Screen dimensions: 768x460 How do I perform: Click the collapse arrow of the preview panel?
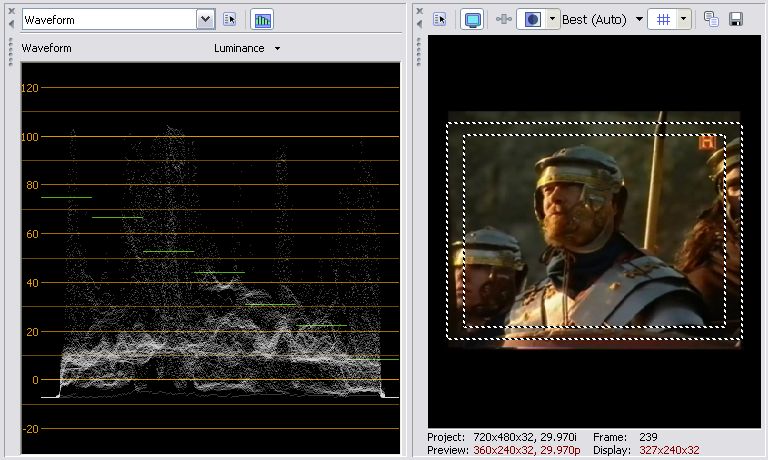pyautogui.click(x=419, y=24)
